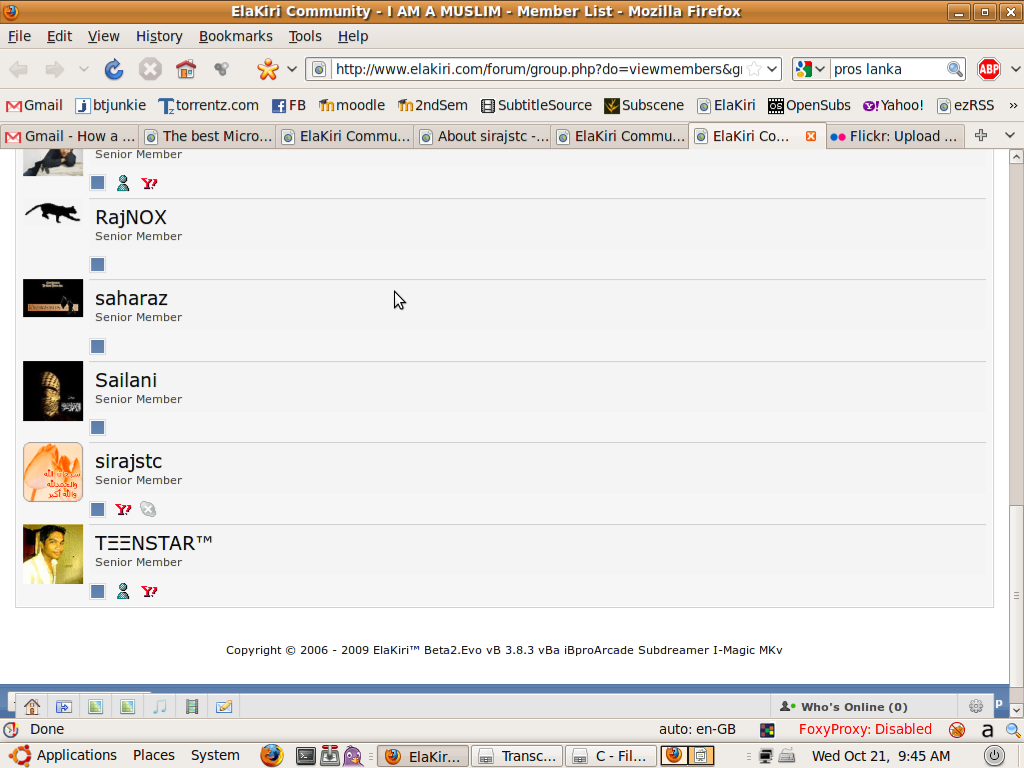Click the Sailani avatar thumbnail
The height and width of the screenshot is (768, 1024).
click(53, 391)
